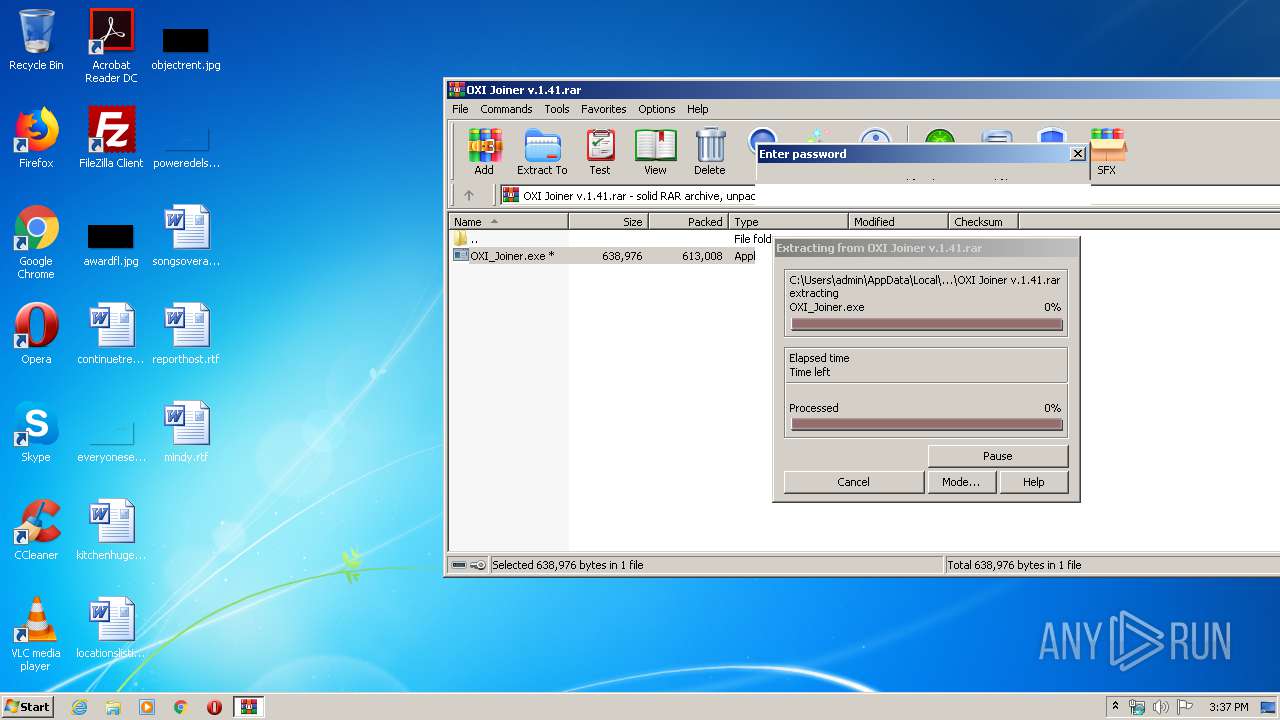This screenshot has height=720, width=1280.
Task: Open the Help menu
Action: (x=698, y=109)
